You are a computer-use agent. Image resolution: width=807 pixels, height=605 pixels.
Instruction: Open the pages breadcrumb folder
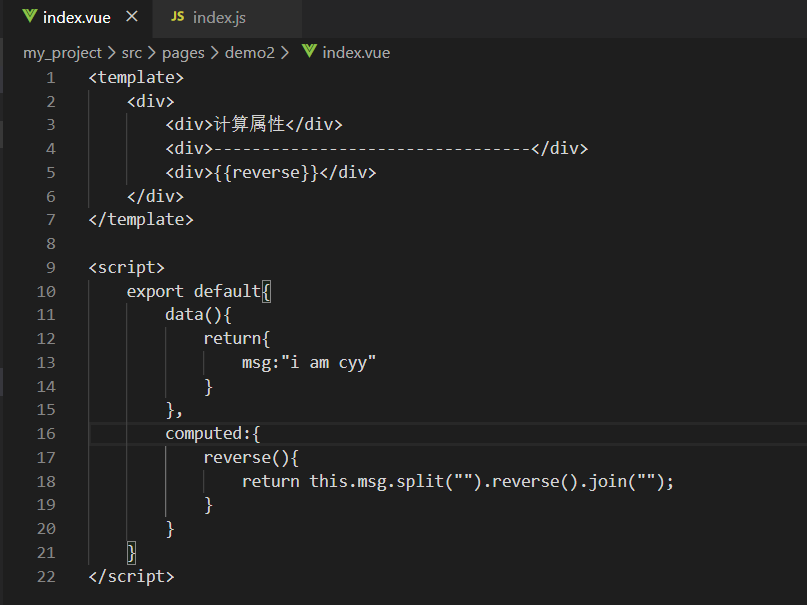click(x=182, y=53)
